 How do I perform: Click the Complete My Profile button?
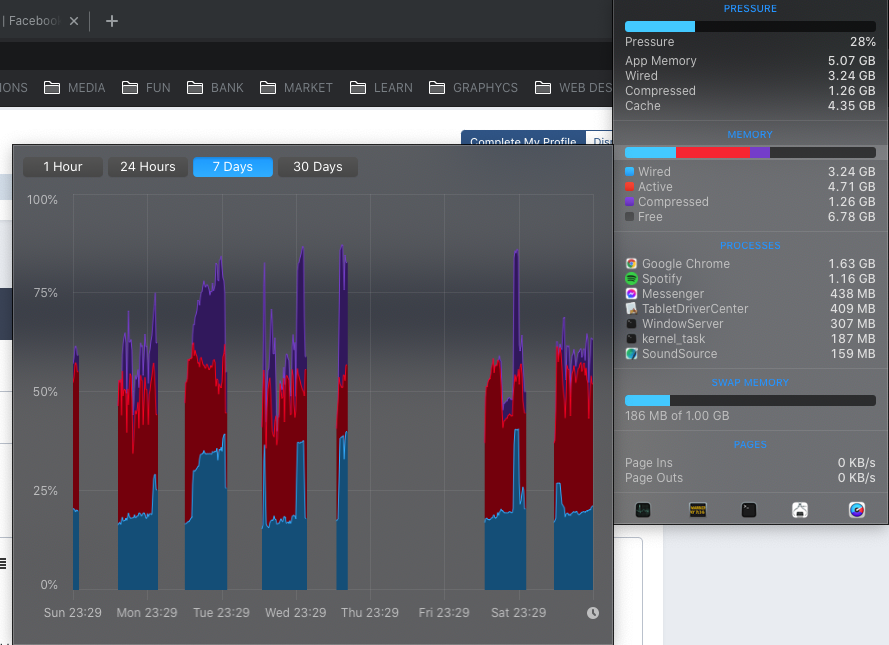pos(522,141)
